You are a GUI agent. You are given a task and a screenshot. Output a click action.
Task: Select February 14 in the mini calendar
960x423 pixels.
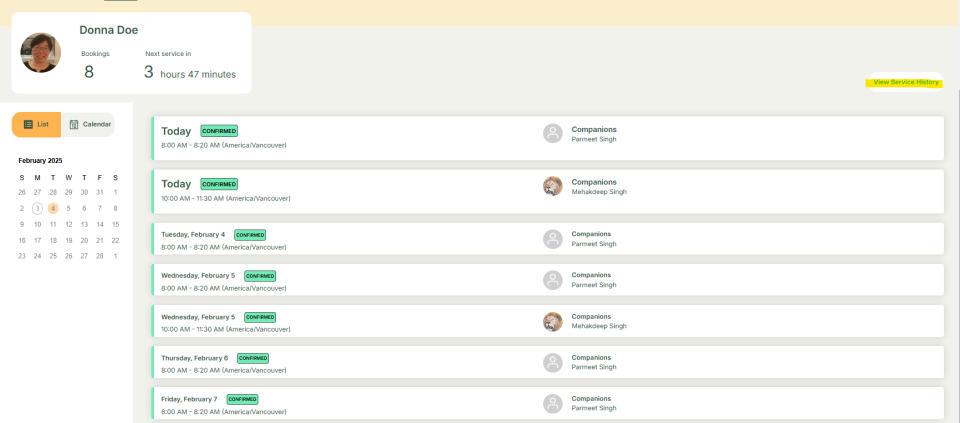(100, 224)
